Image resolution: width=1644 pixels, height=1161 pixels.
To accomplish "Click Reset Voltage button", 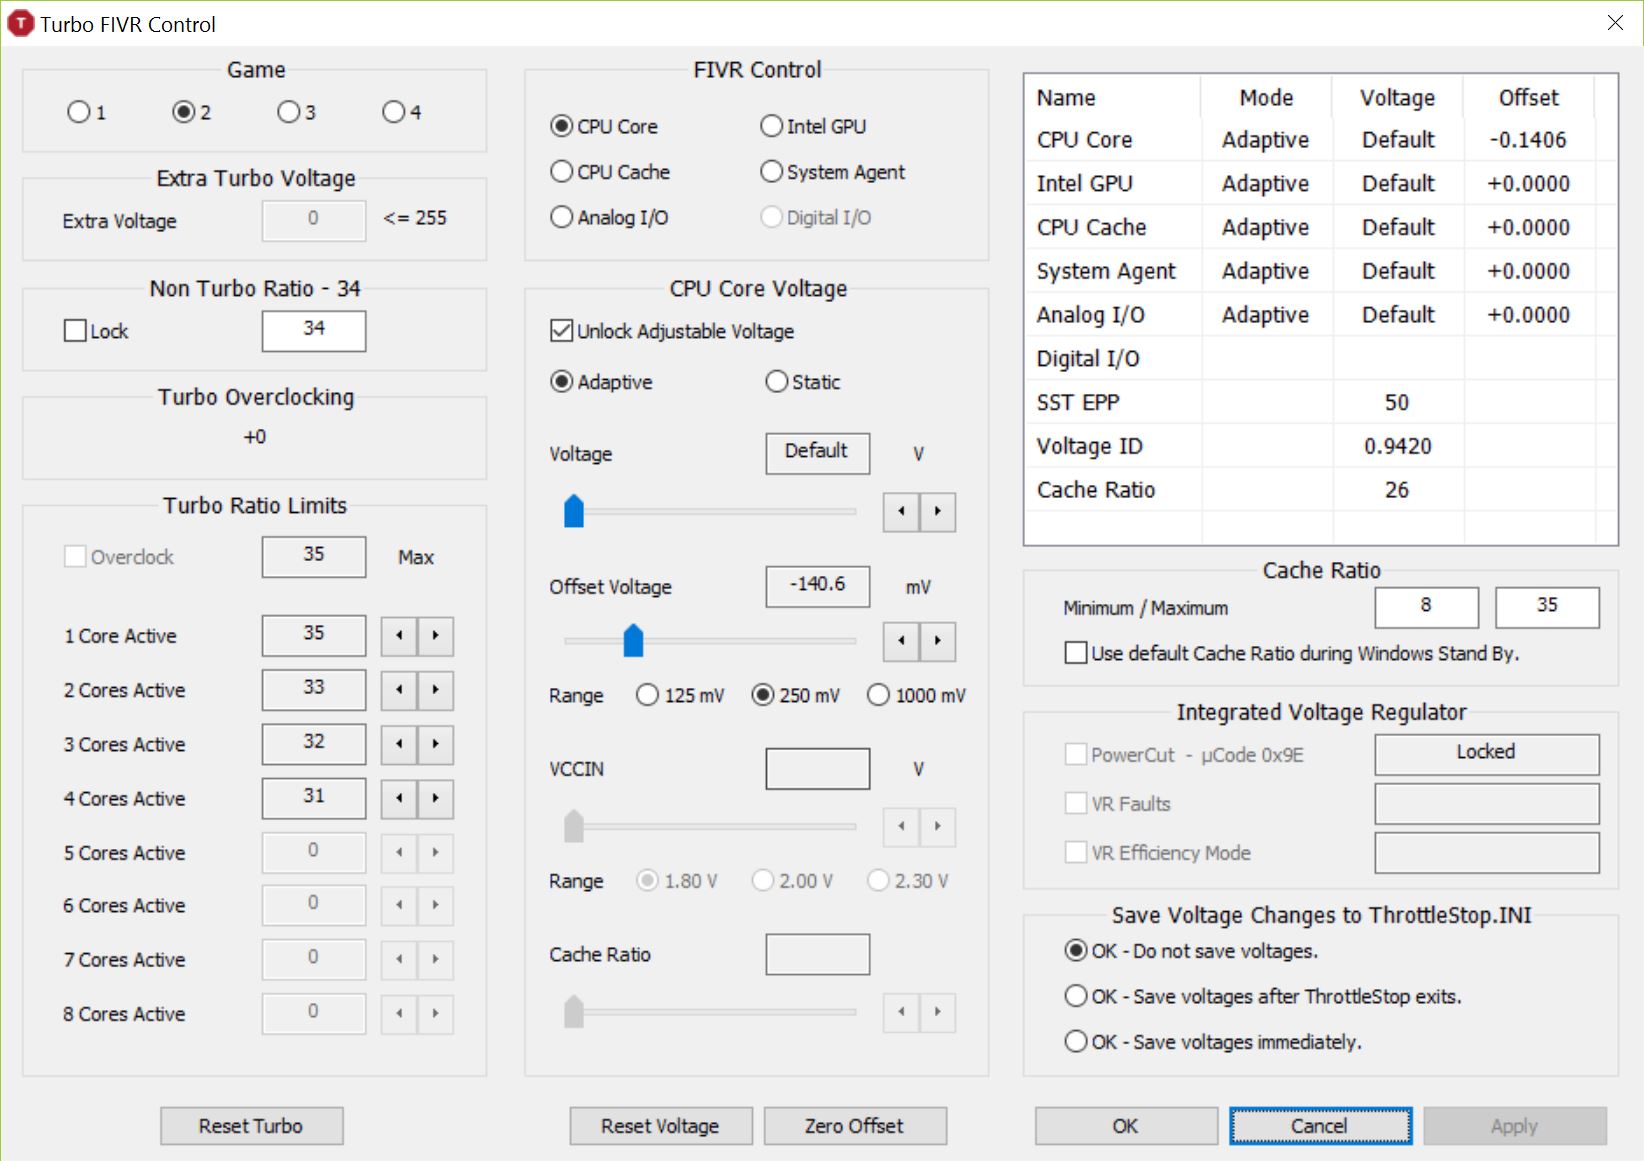I will (661, 1126).
